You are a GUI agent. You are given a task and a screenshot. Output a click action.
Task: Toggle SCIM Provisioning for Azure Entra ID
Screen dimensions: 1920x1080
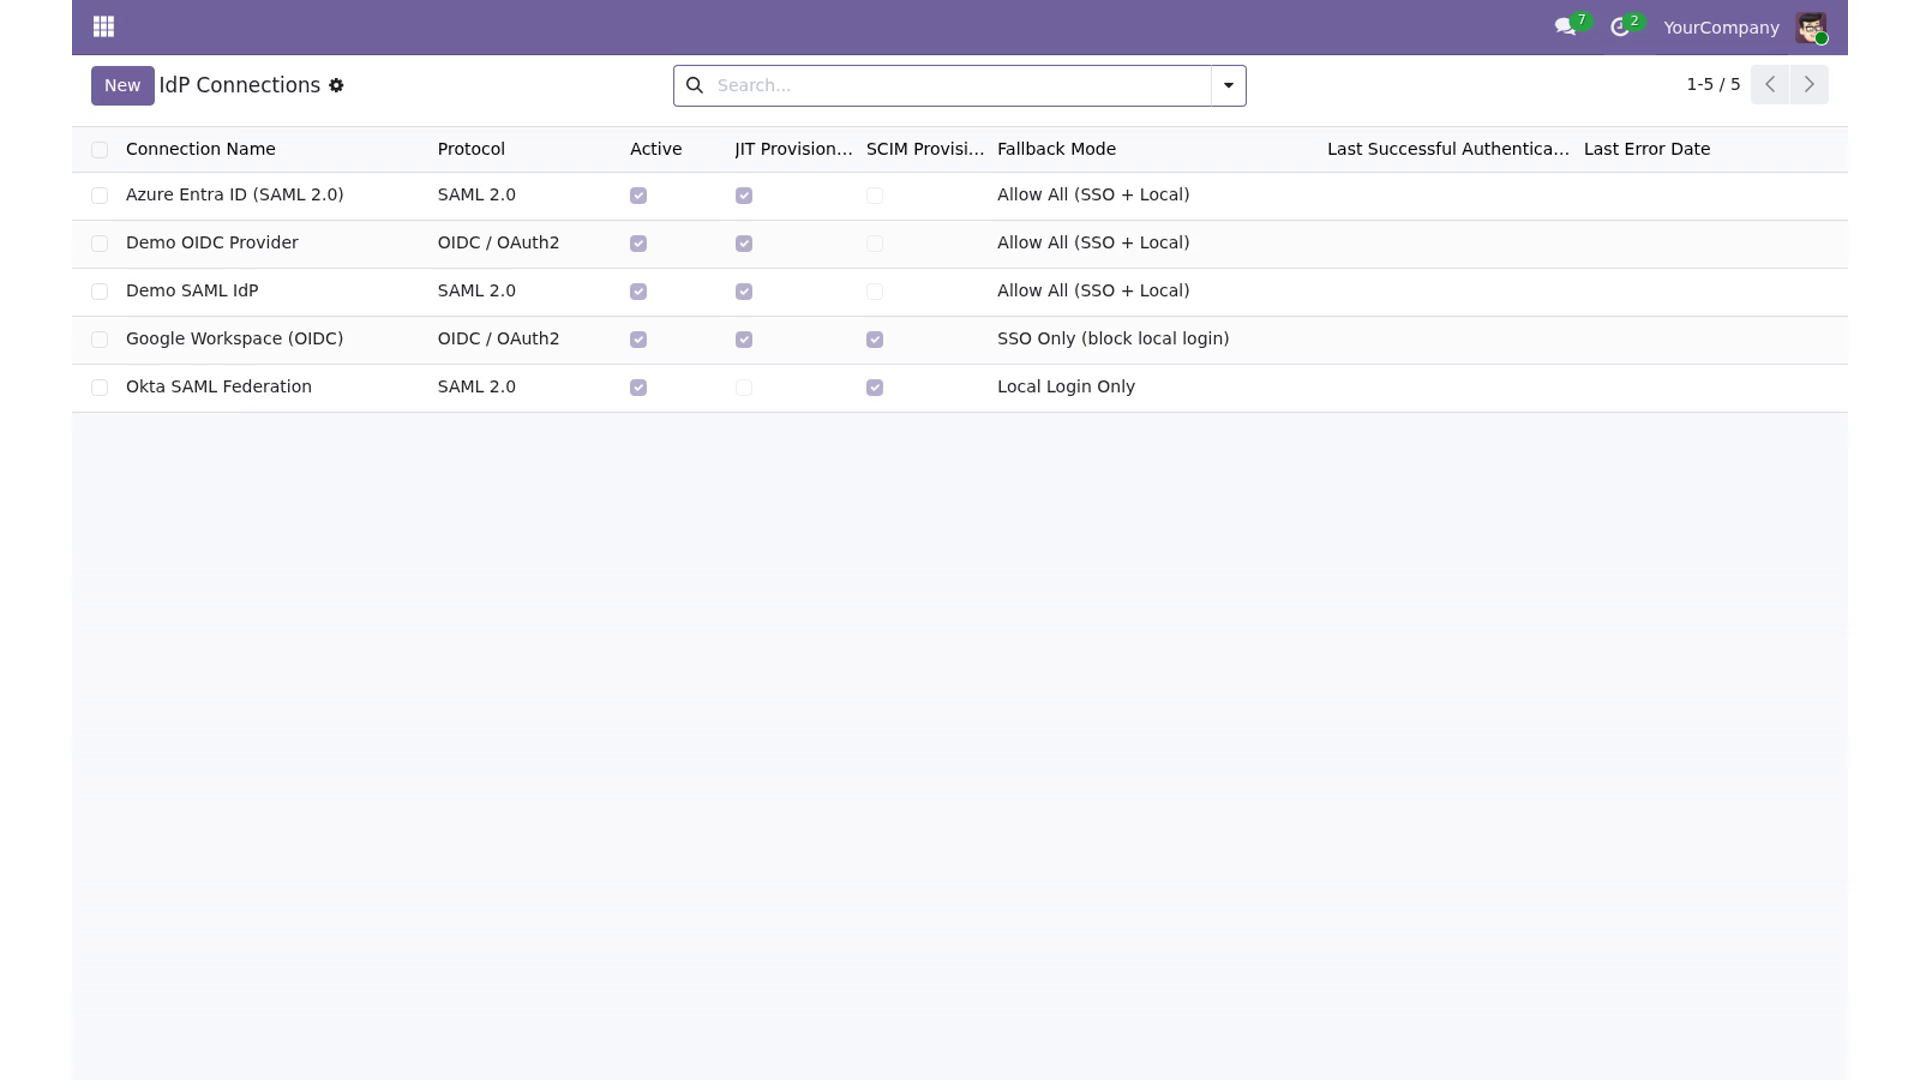point(874,196)
